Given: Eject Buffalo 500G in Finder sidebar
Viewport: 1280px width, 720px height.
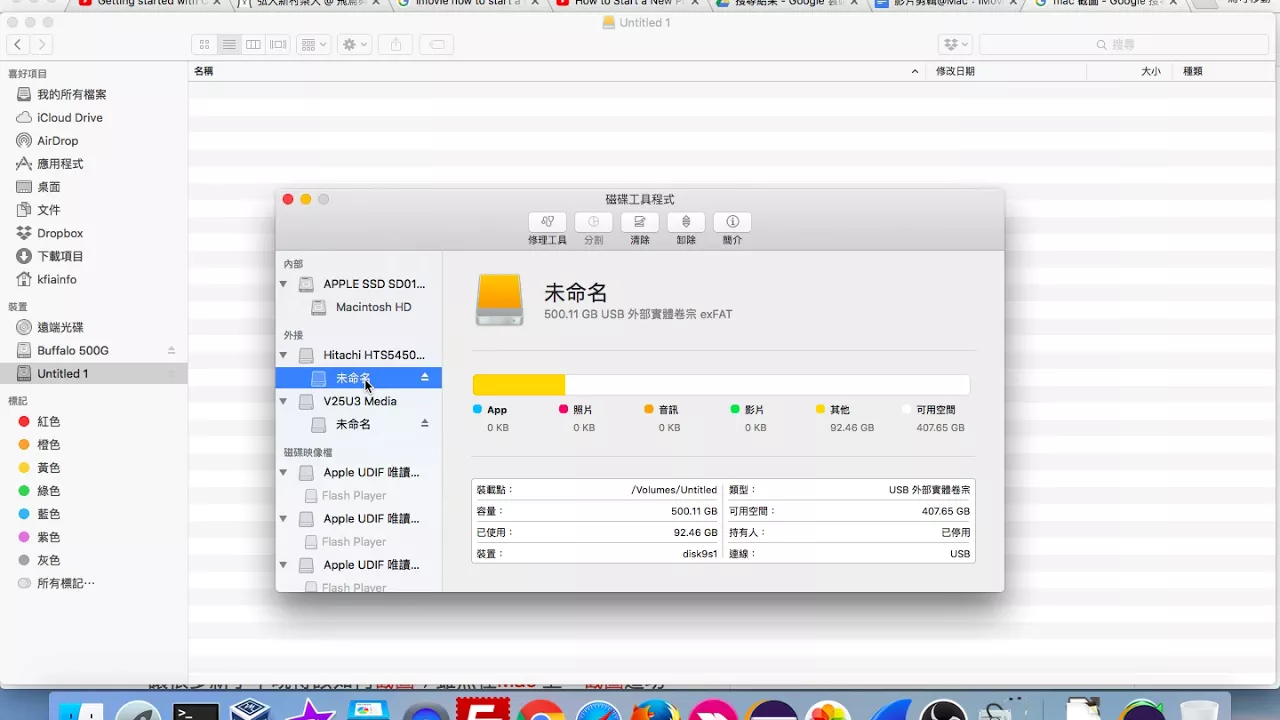Looking at the screenshot, I should (x=171, y=350).
